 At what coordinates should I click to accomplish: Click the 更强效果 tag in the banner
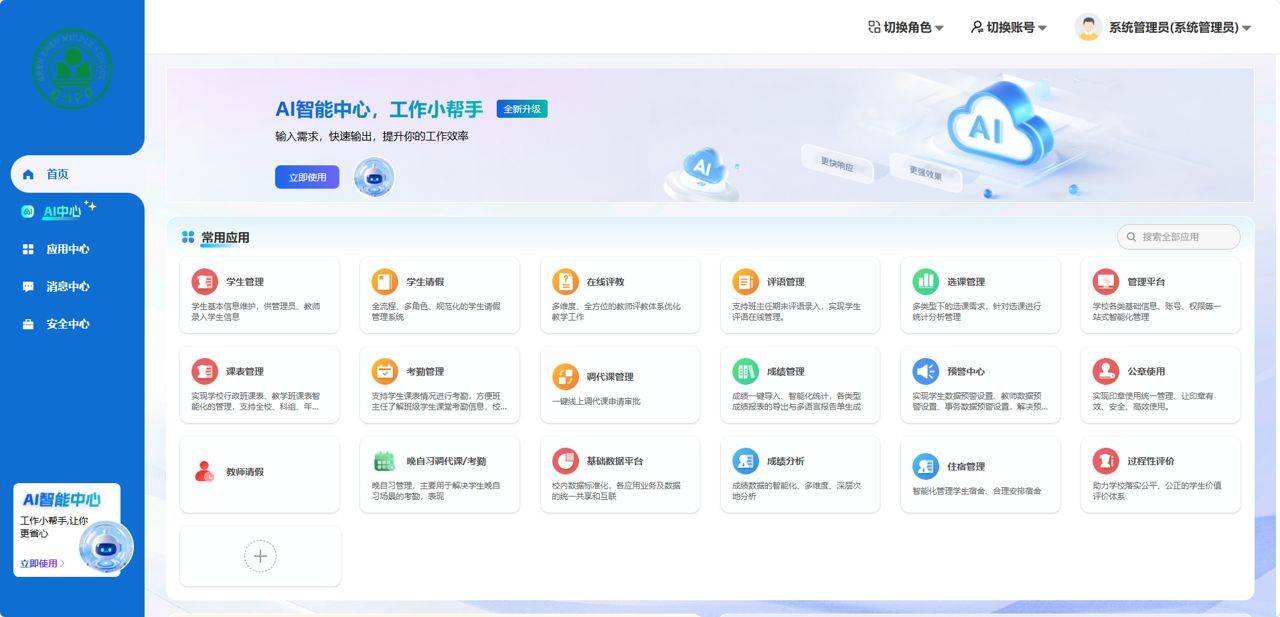[x=925, y=174]
